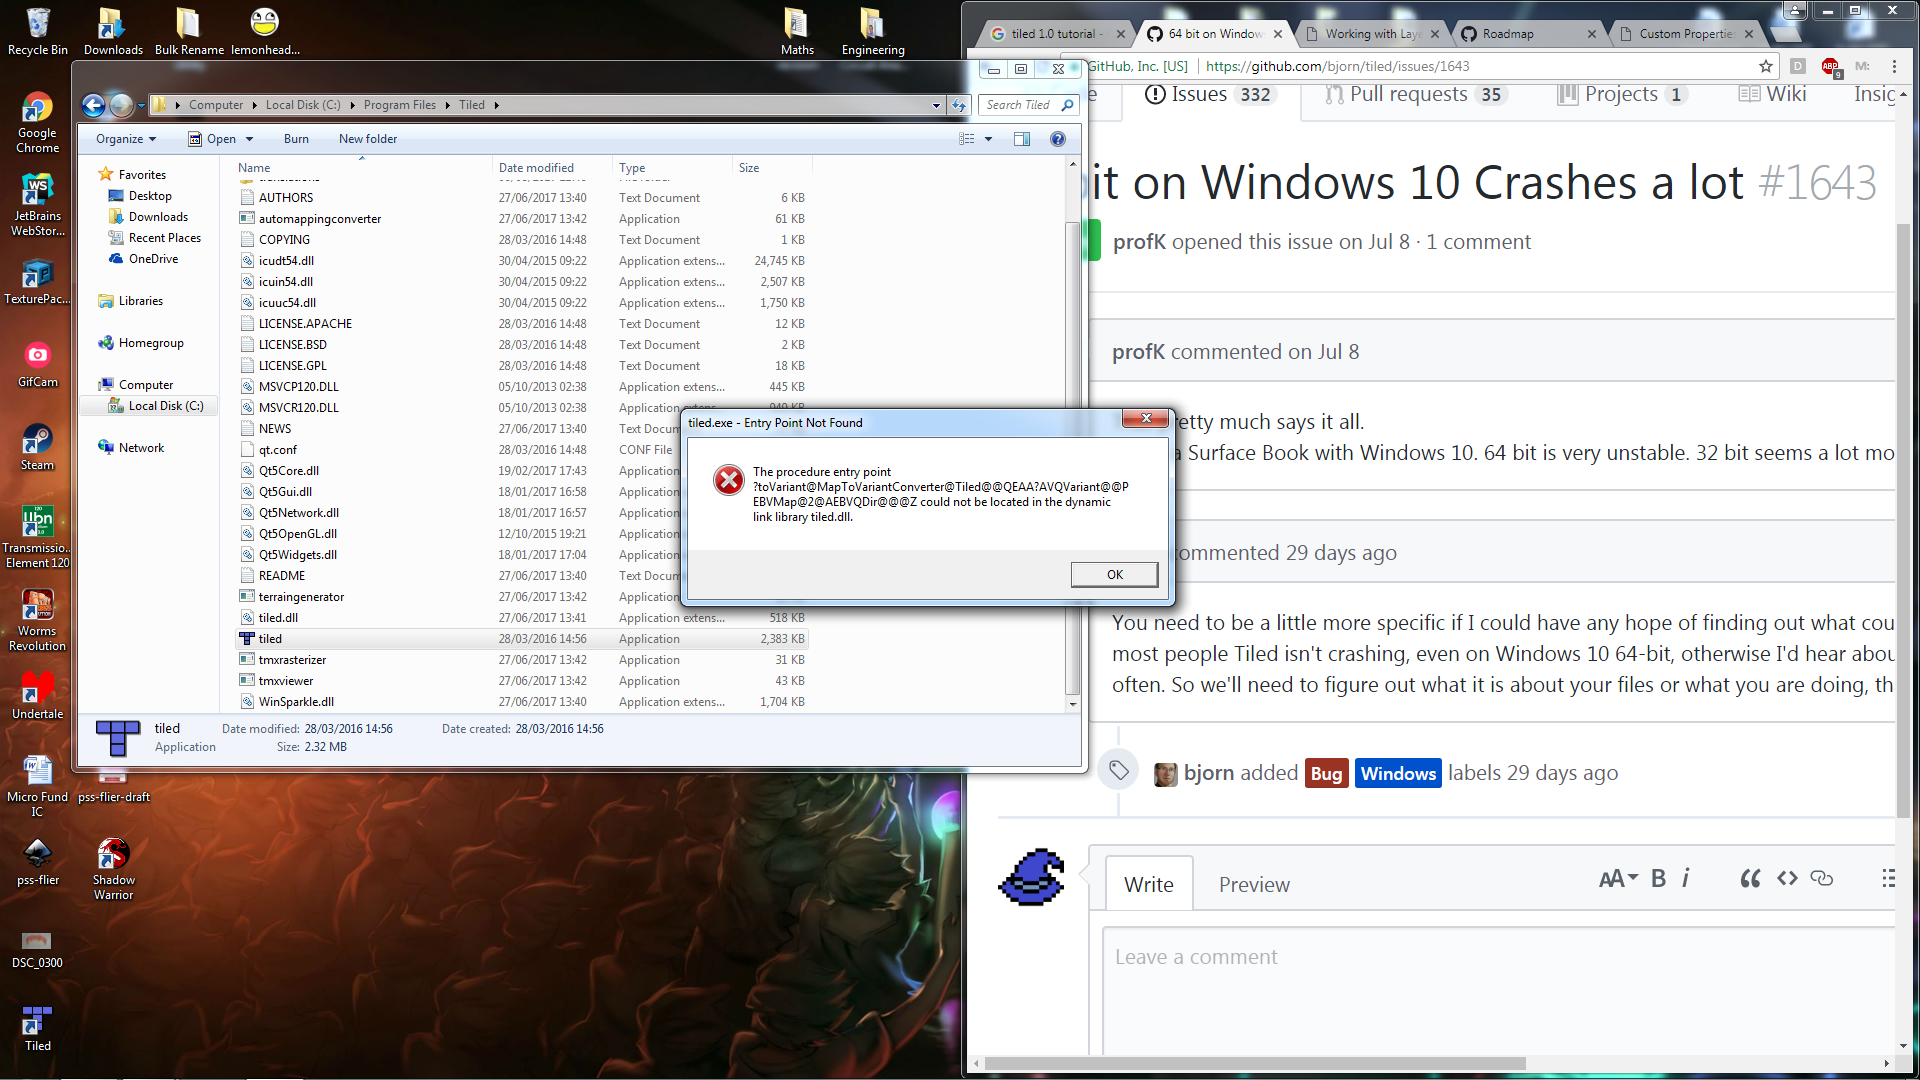The height and width of the screenshot is (1080, 1920).
Task: Click the Adblock extension icon
Action: pyautogui.click(x=1831, y=67)
